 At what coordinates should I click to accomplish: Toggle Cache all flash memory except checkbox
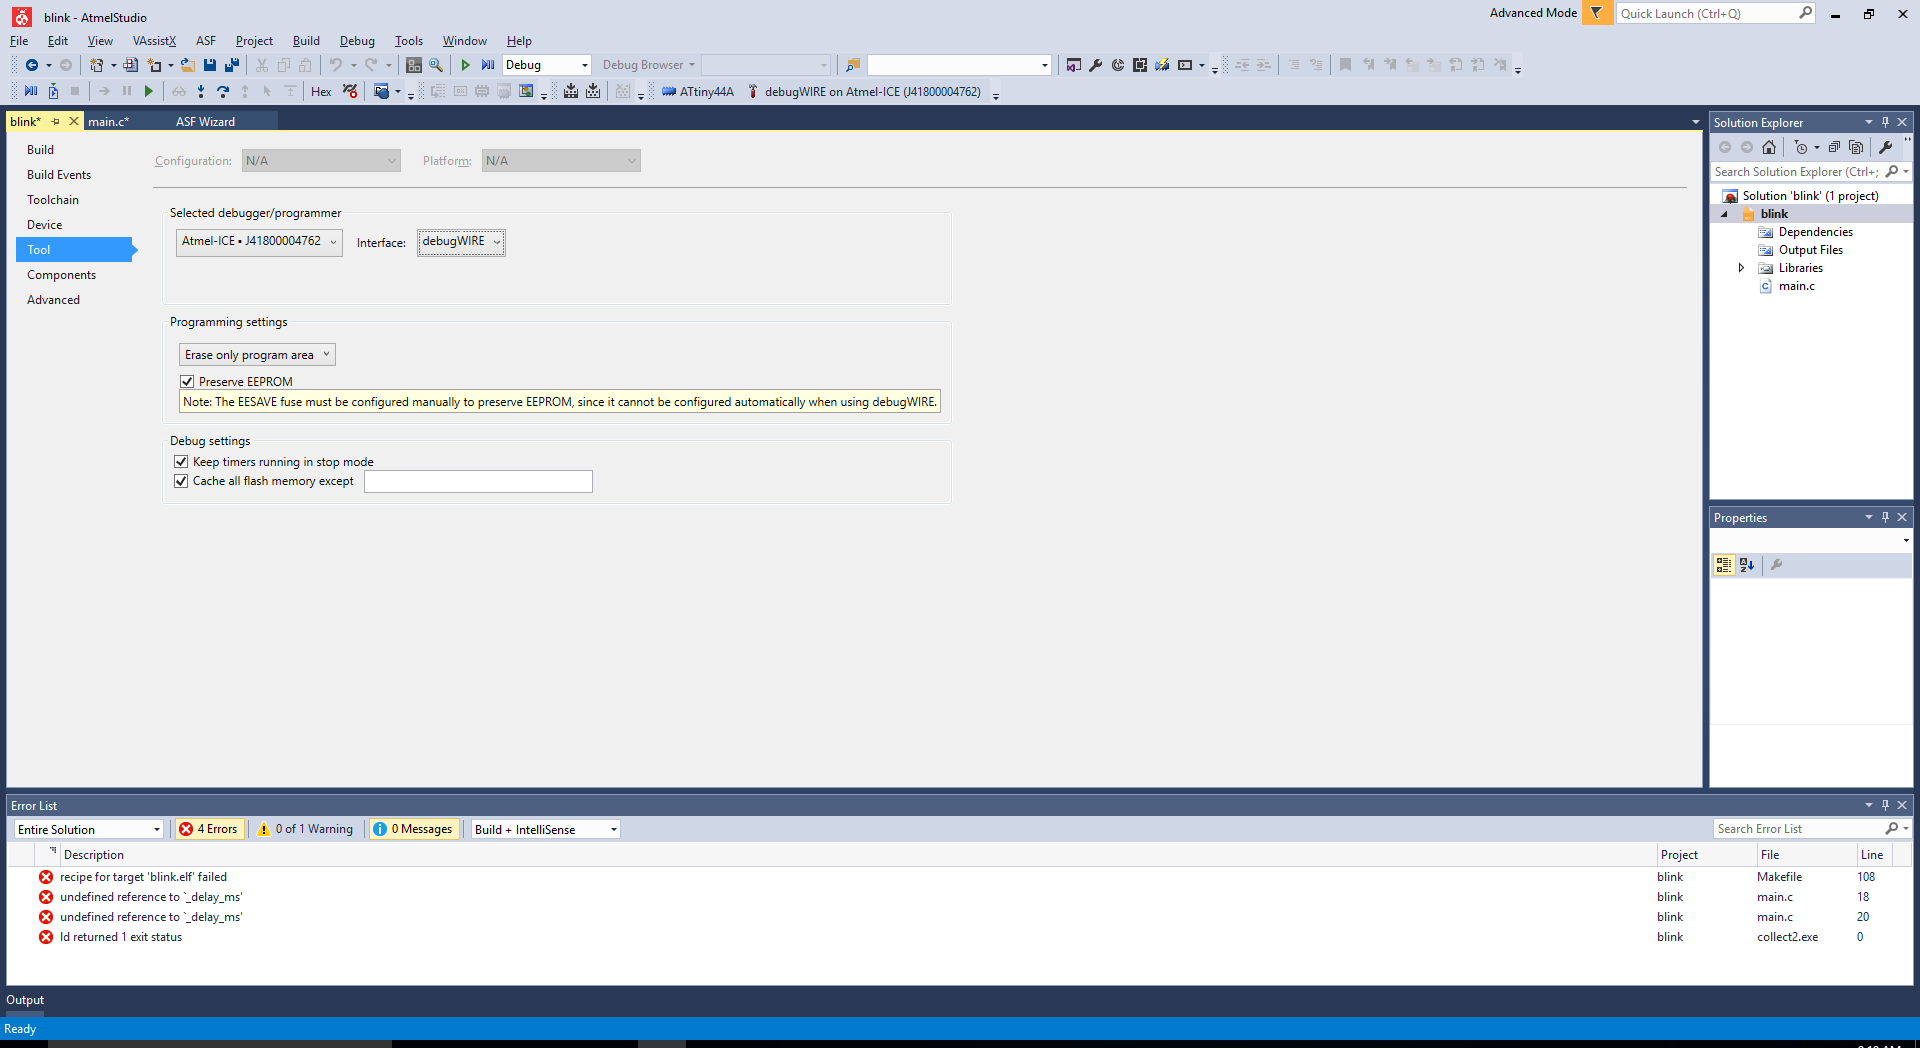pyautogui.click(x=181, y=480)
